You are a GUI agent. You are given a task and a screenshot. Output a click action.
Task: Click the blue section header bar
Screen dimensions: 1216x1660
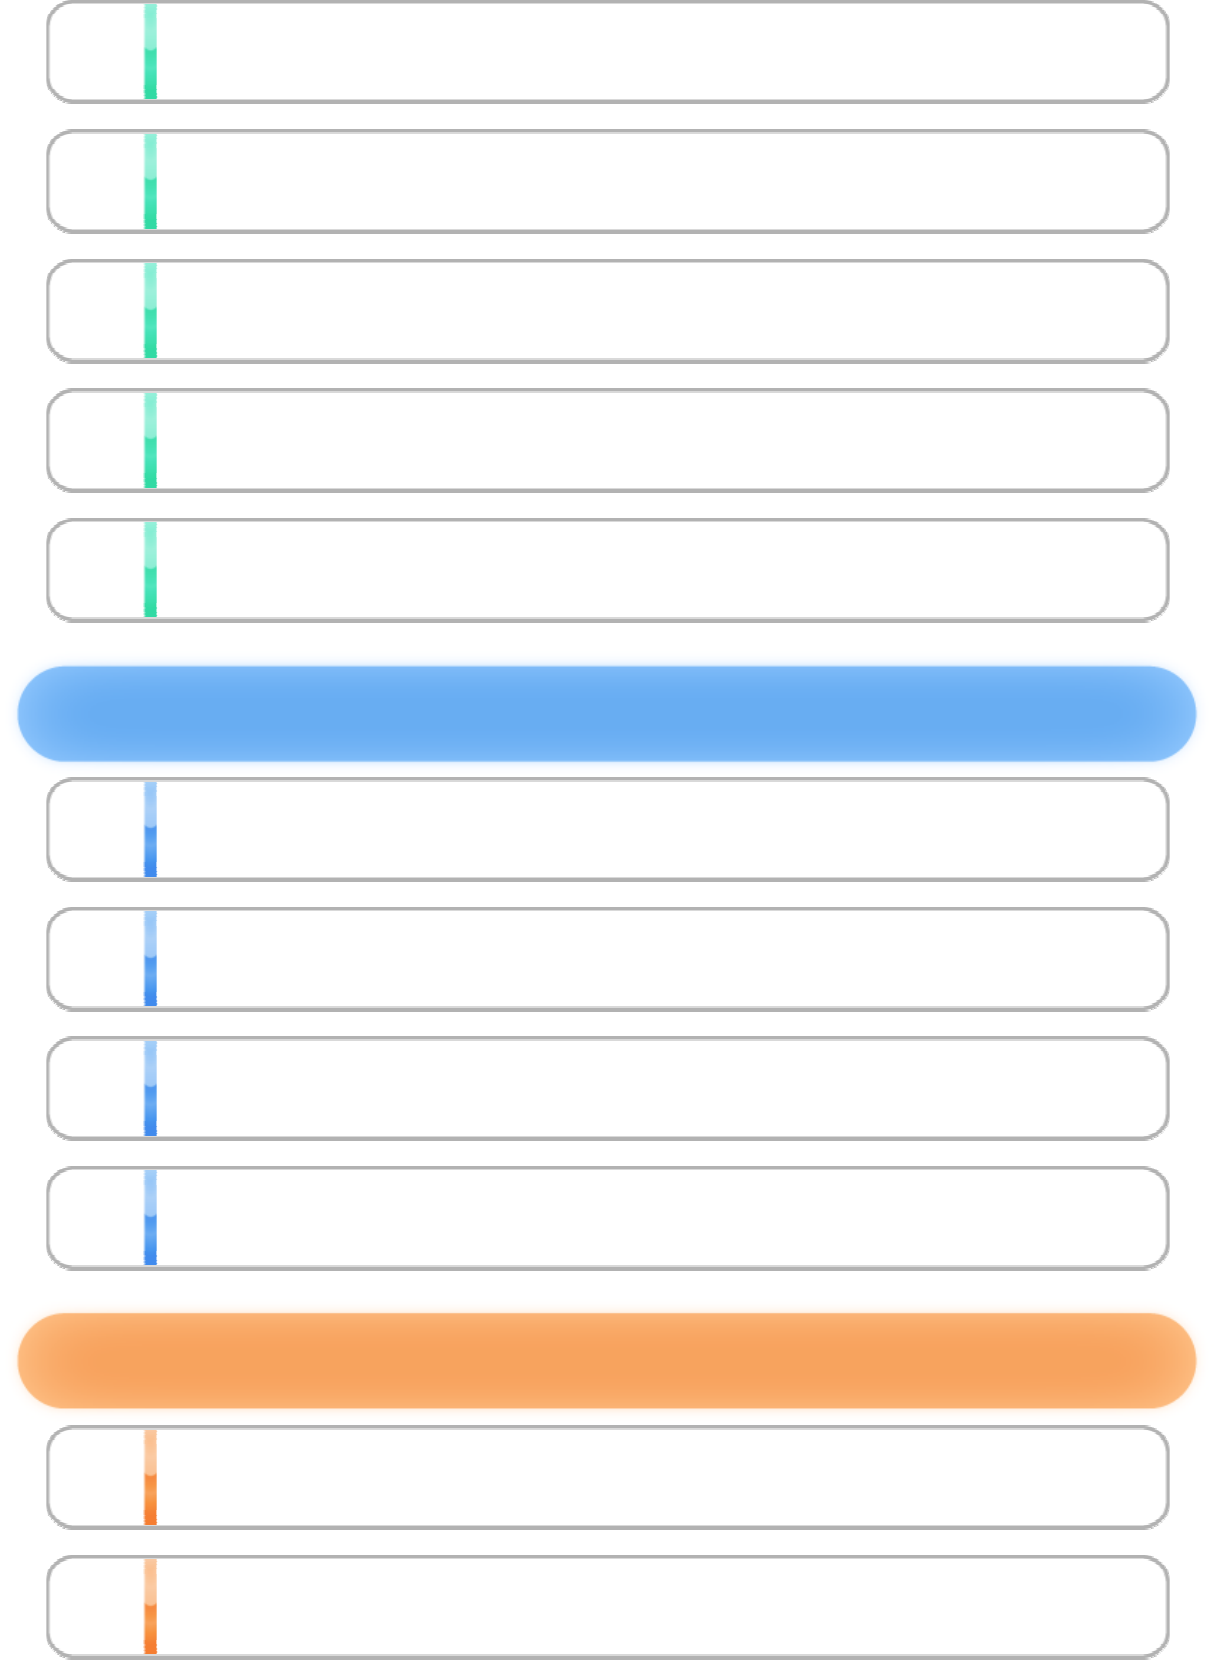pos(607,713)
